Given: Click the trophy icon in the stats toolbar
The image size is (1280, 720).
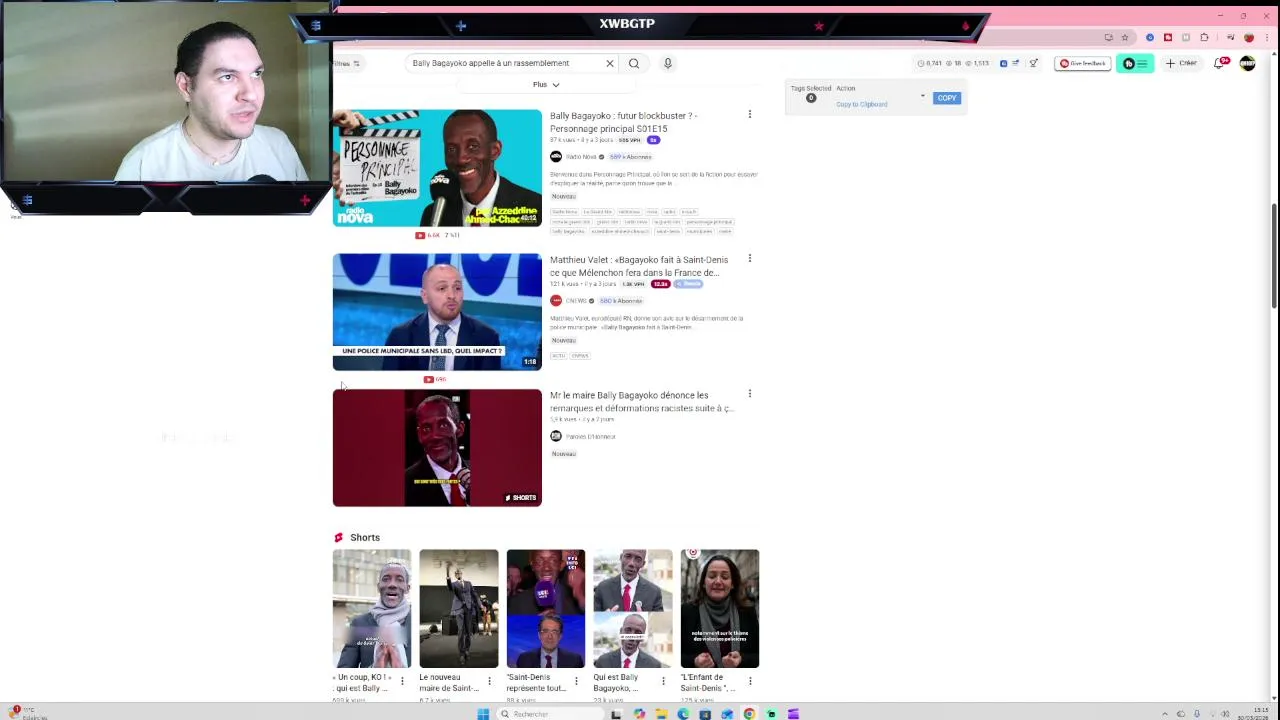Looking at the screenshot, I should [x=1033, y=63].
